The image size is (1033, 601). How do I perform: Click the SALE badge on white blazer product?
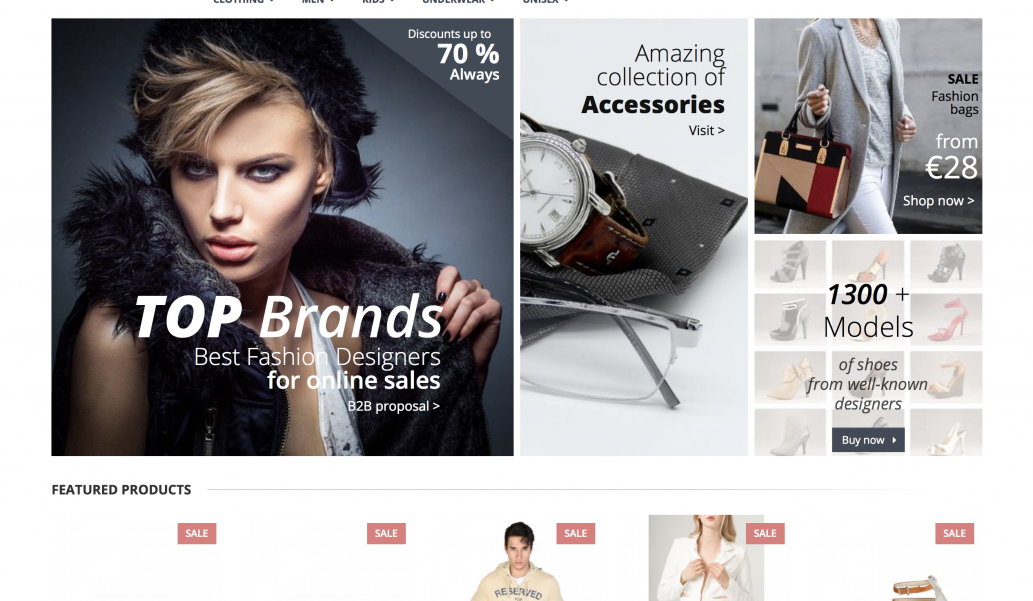tap(765, 533)
